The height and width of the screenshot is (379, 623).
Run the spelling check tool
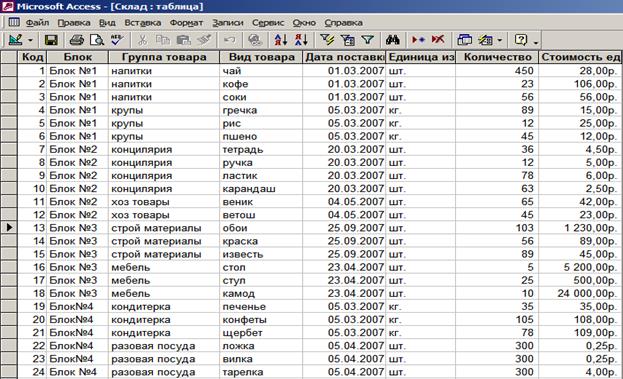click(117, 40)
